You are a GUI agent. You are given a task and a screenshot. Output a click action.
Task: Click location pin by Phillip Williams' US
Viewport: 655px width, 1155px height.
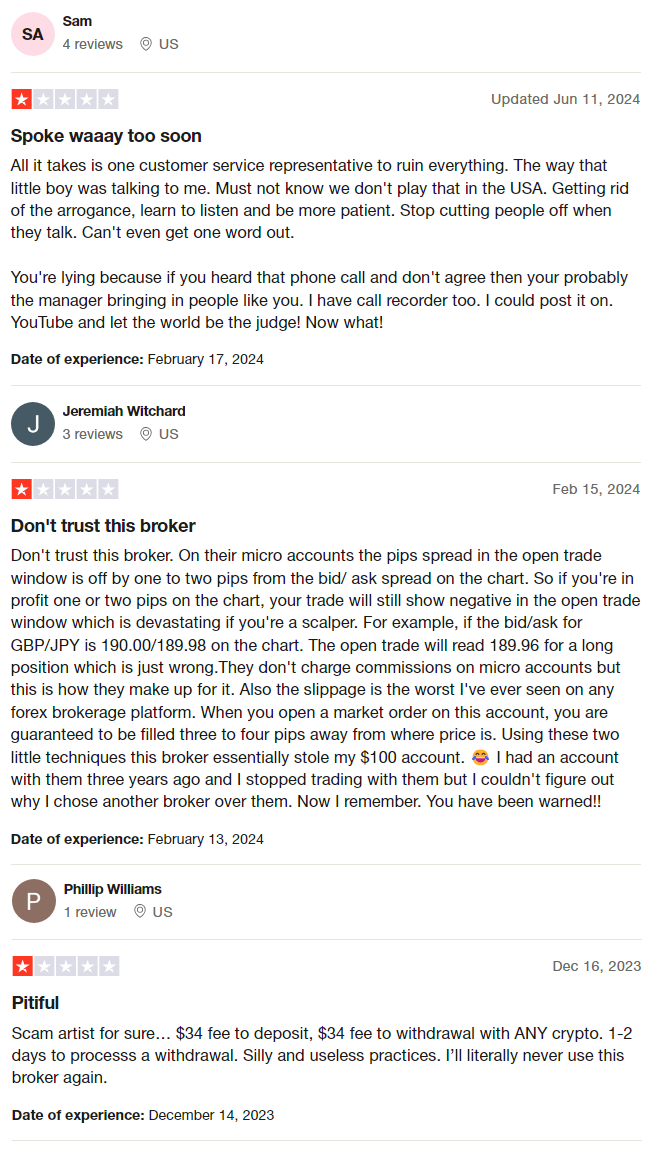(x=140, y=912)
